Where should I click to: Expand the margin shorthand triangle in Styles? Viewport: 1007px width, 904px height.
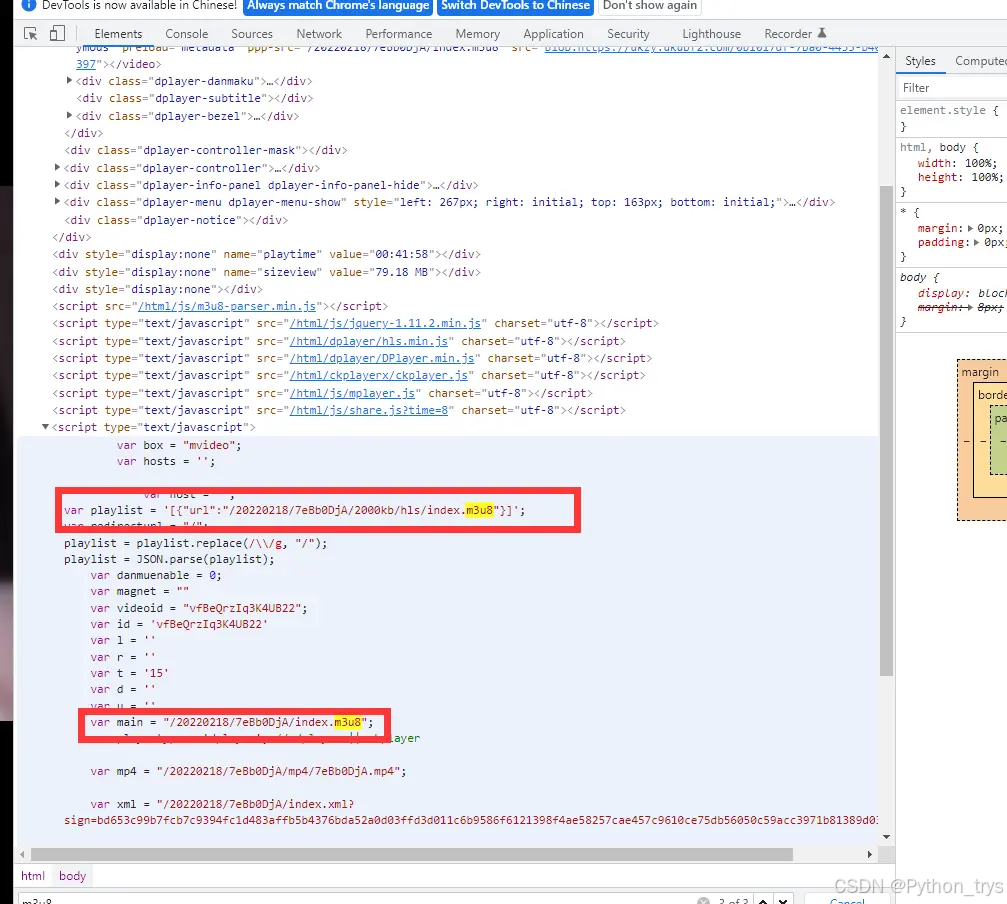tap(970, 228)
